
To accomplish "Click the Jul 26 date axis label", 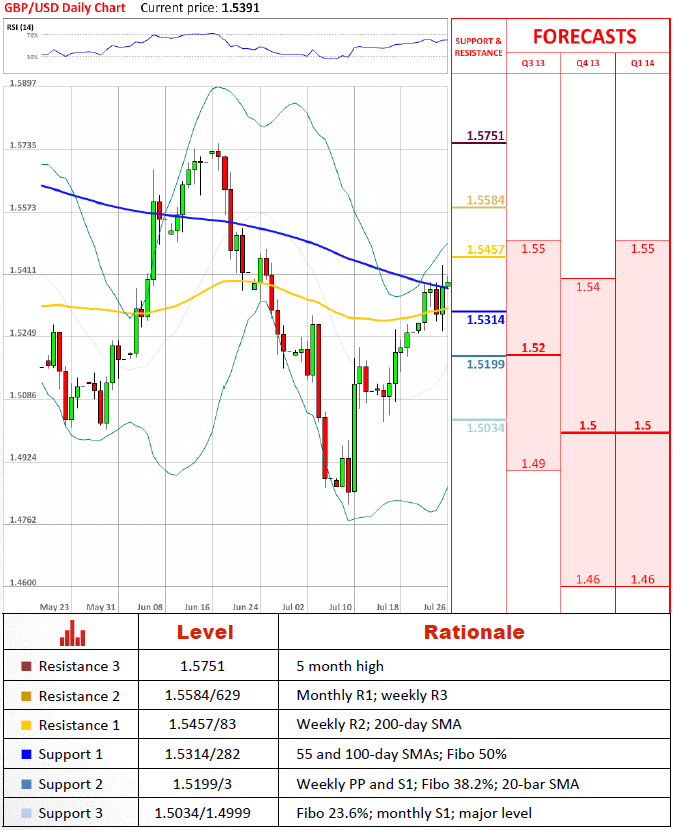I will (x=435, y=607).
